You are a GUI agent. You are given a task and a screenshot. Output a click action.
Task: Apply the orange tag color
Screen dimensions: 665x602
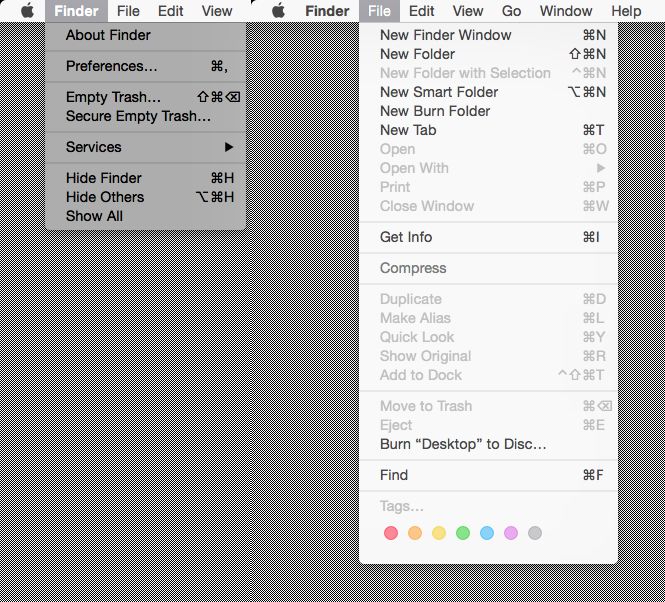pyautogui.click(x=415, y=533)
